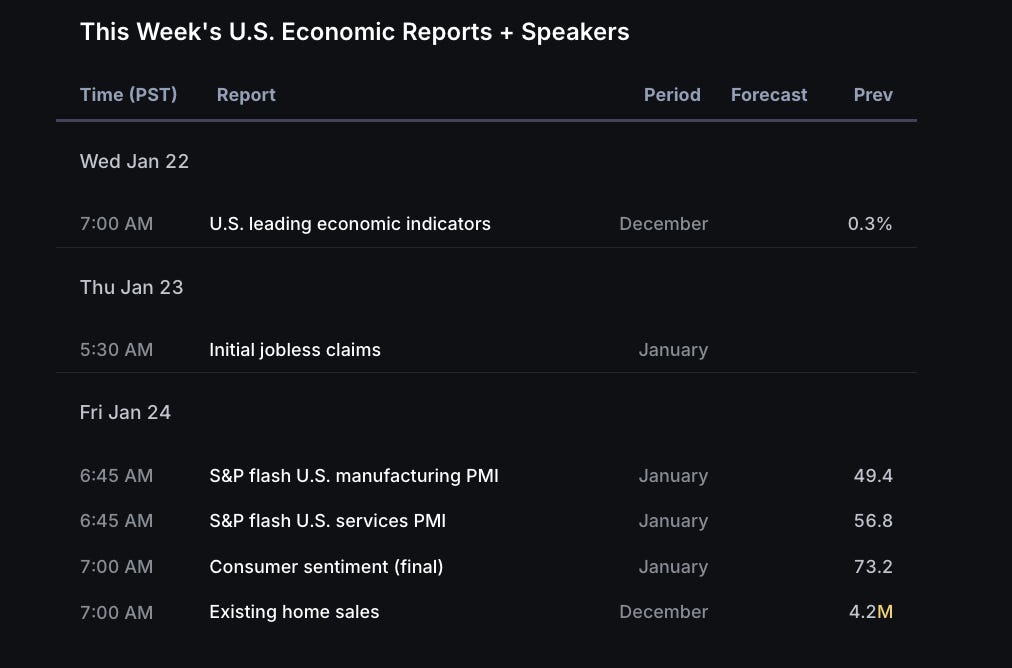Click the Report column header

[246, 95]
